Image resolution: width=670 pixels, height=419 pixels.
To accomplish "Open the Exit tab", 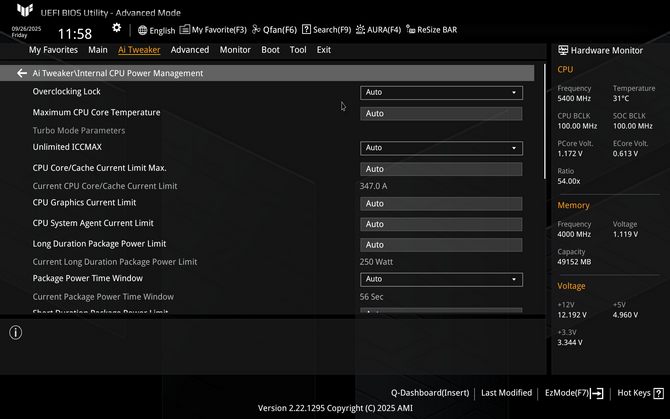I will (x=323, y=50).
